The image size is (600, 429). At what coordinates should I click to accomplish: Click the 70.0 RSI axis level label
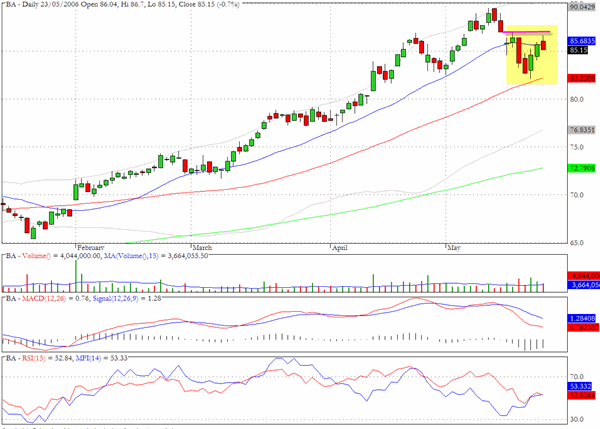pyautogui.click(x=577, y=377)
